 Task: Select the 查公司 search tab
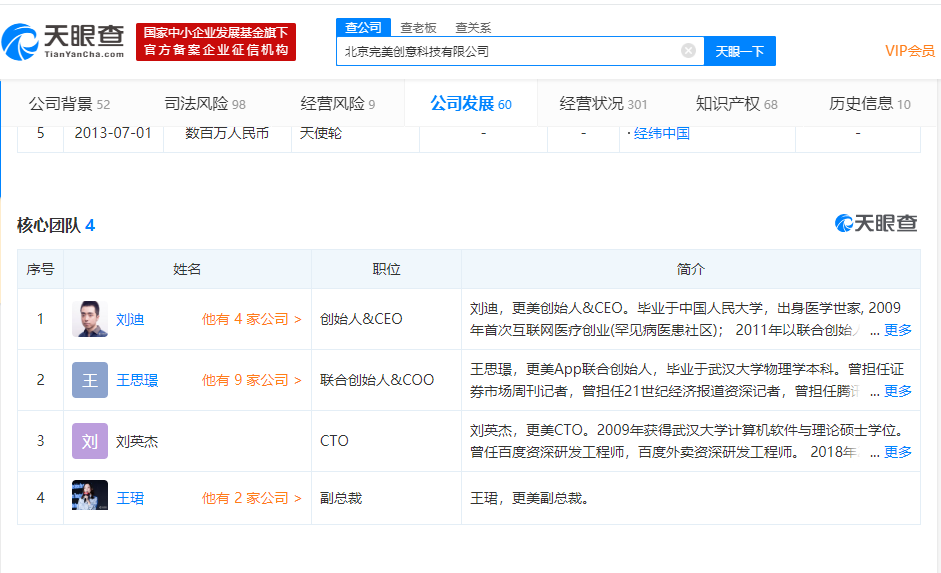pyautogui.click(x=363, y=28)
